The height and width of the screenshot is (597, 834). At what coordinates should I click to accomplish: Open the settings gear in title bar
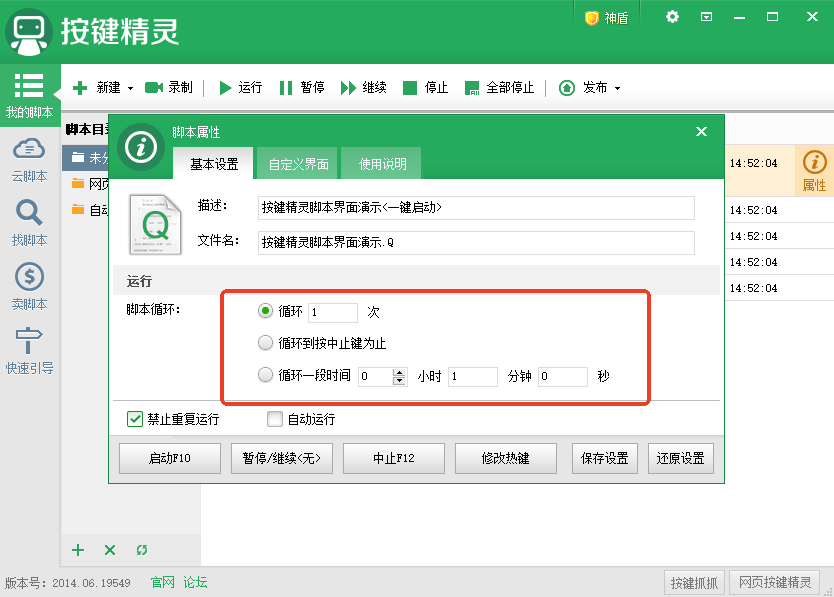[672, 17]
